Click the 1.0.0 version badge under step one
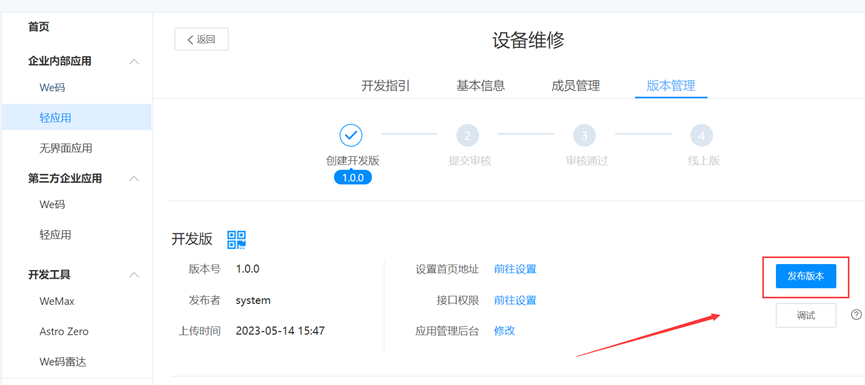865x385 pixels. coord(353,177)
